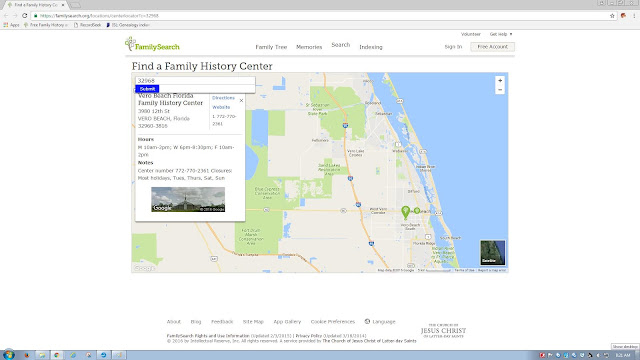Click the Action Center flag tray icon
Viewport: 640px width, 360px height.
550,355
